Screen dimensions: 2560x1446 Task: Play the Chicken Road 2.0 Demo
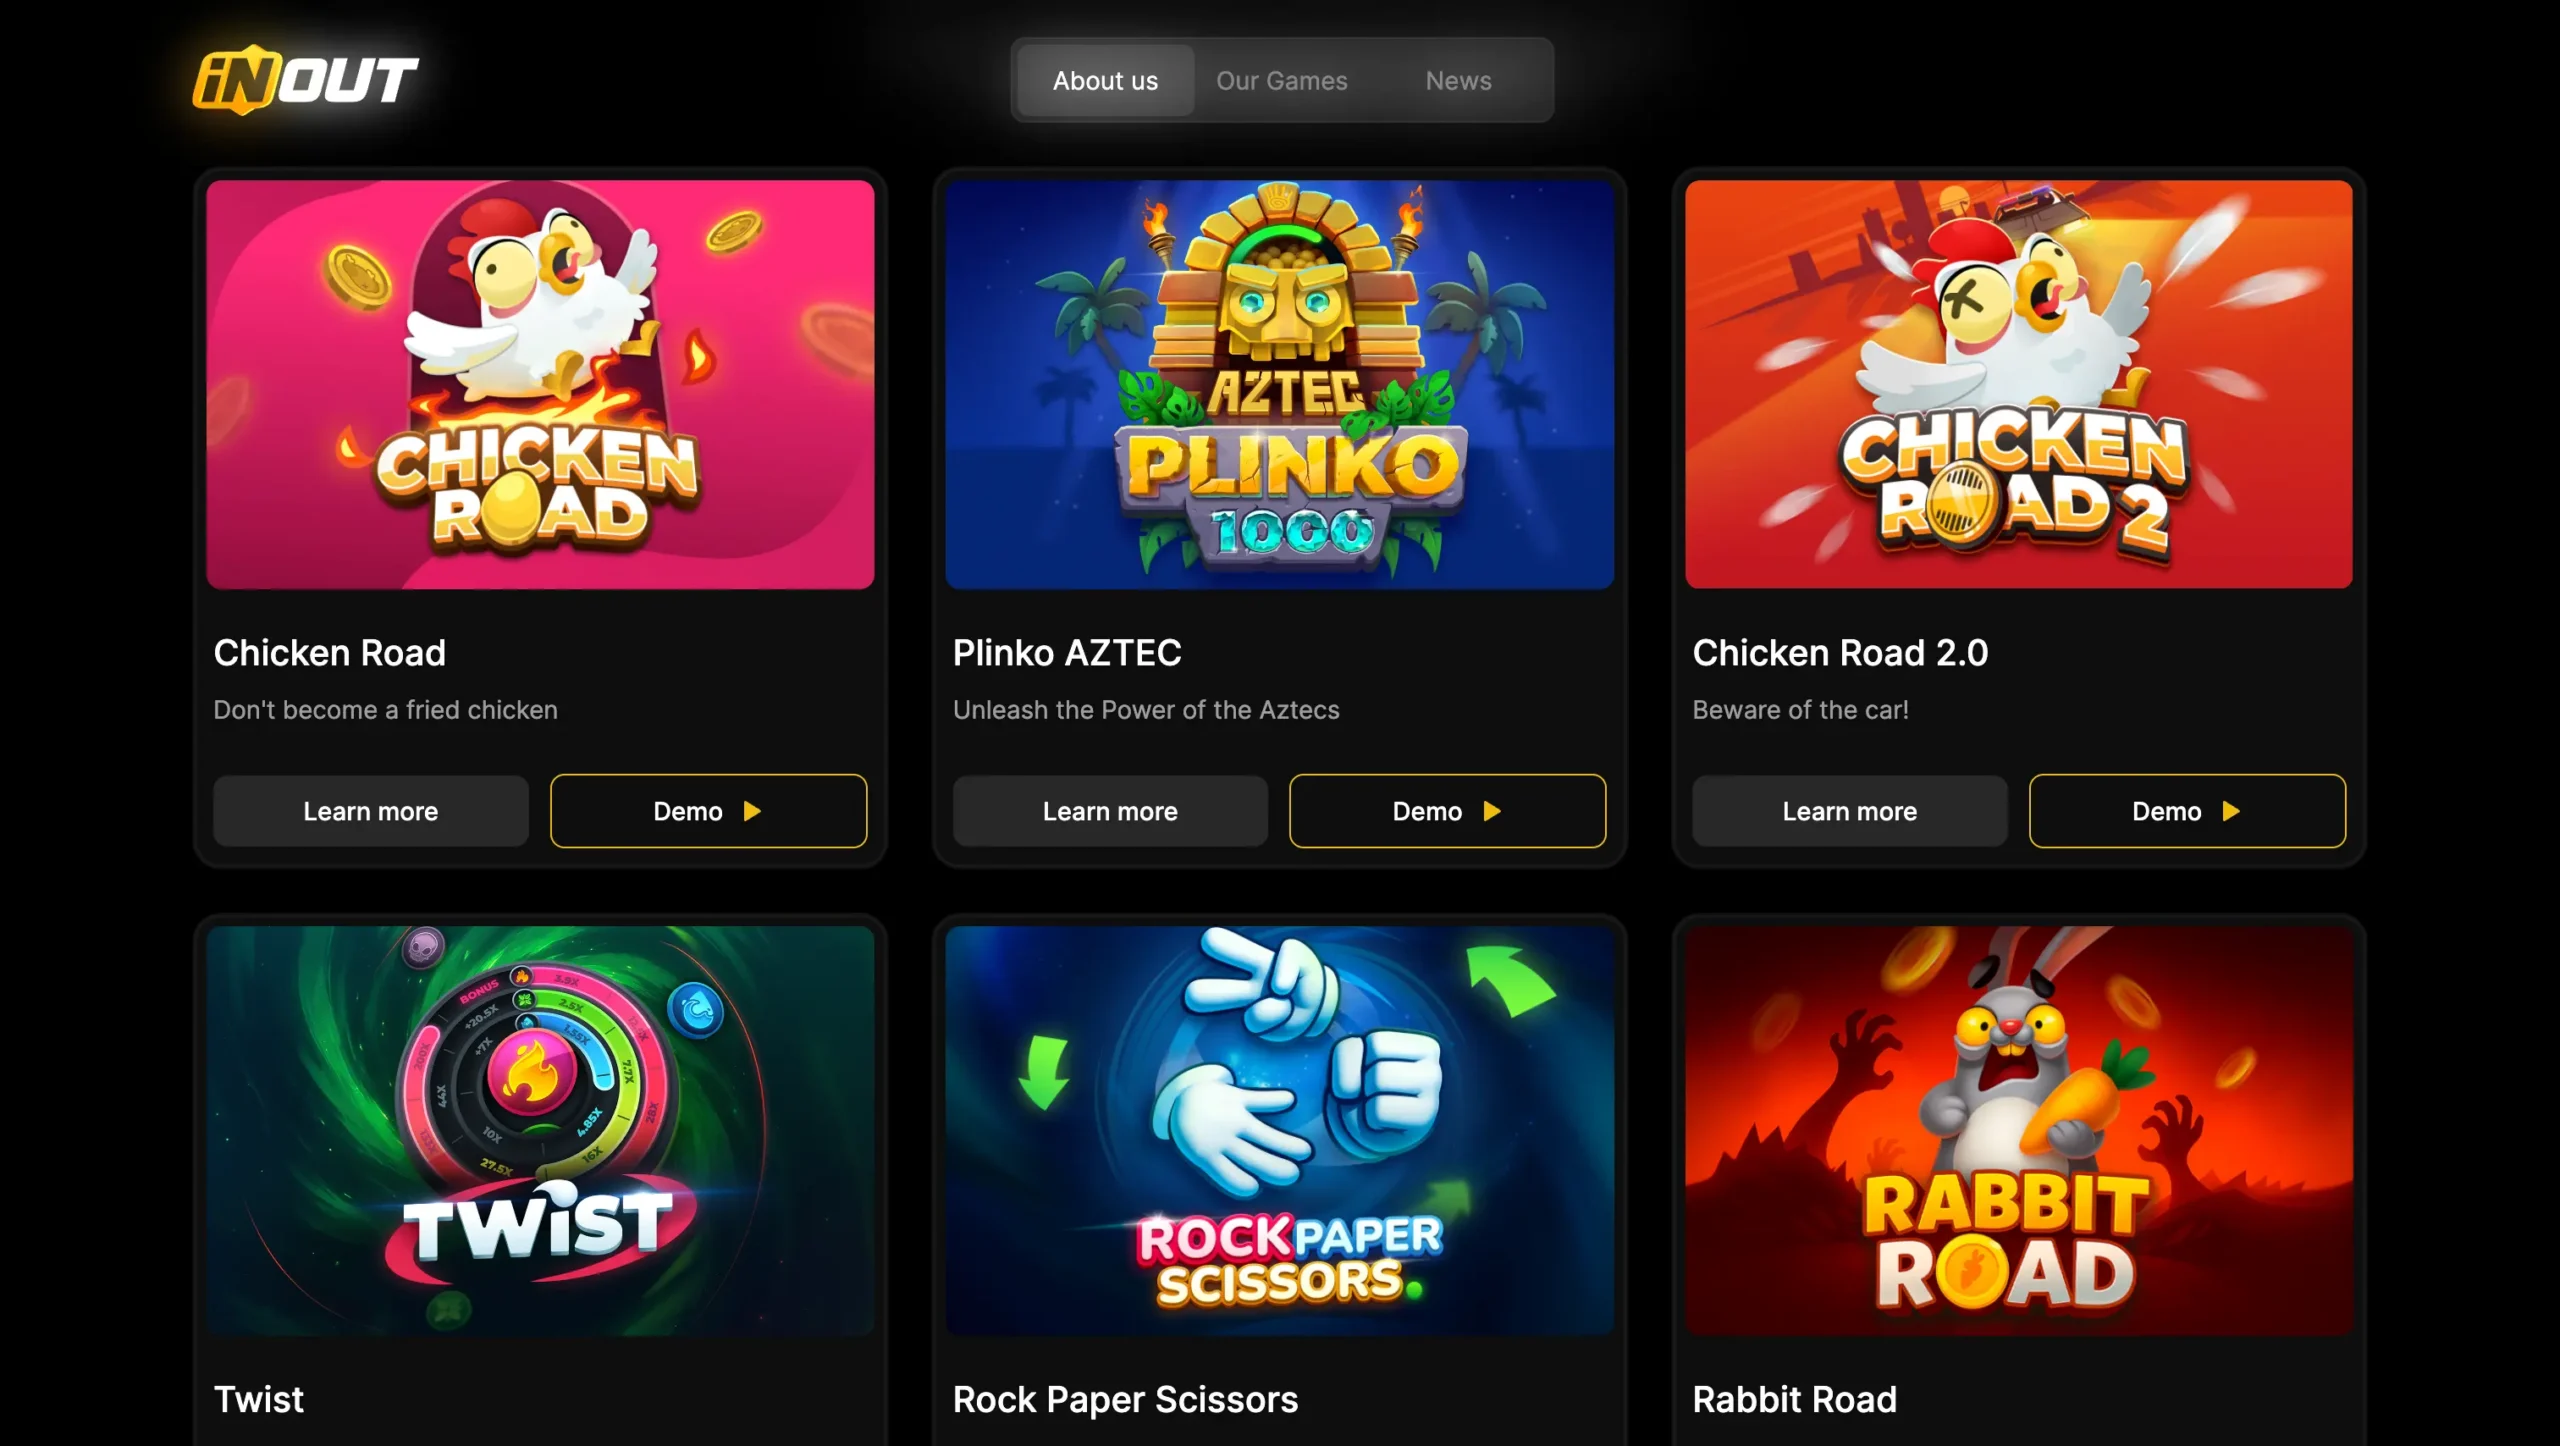click(x=2187, y=811)
